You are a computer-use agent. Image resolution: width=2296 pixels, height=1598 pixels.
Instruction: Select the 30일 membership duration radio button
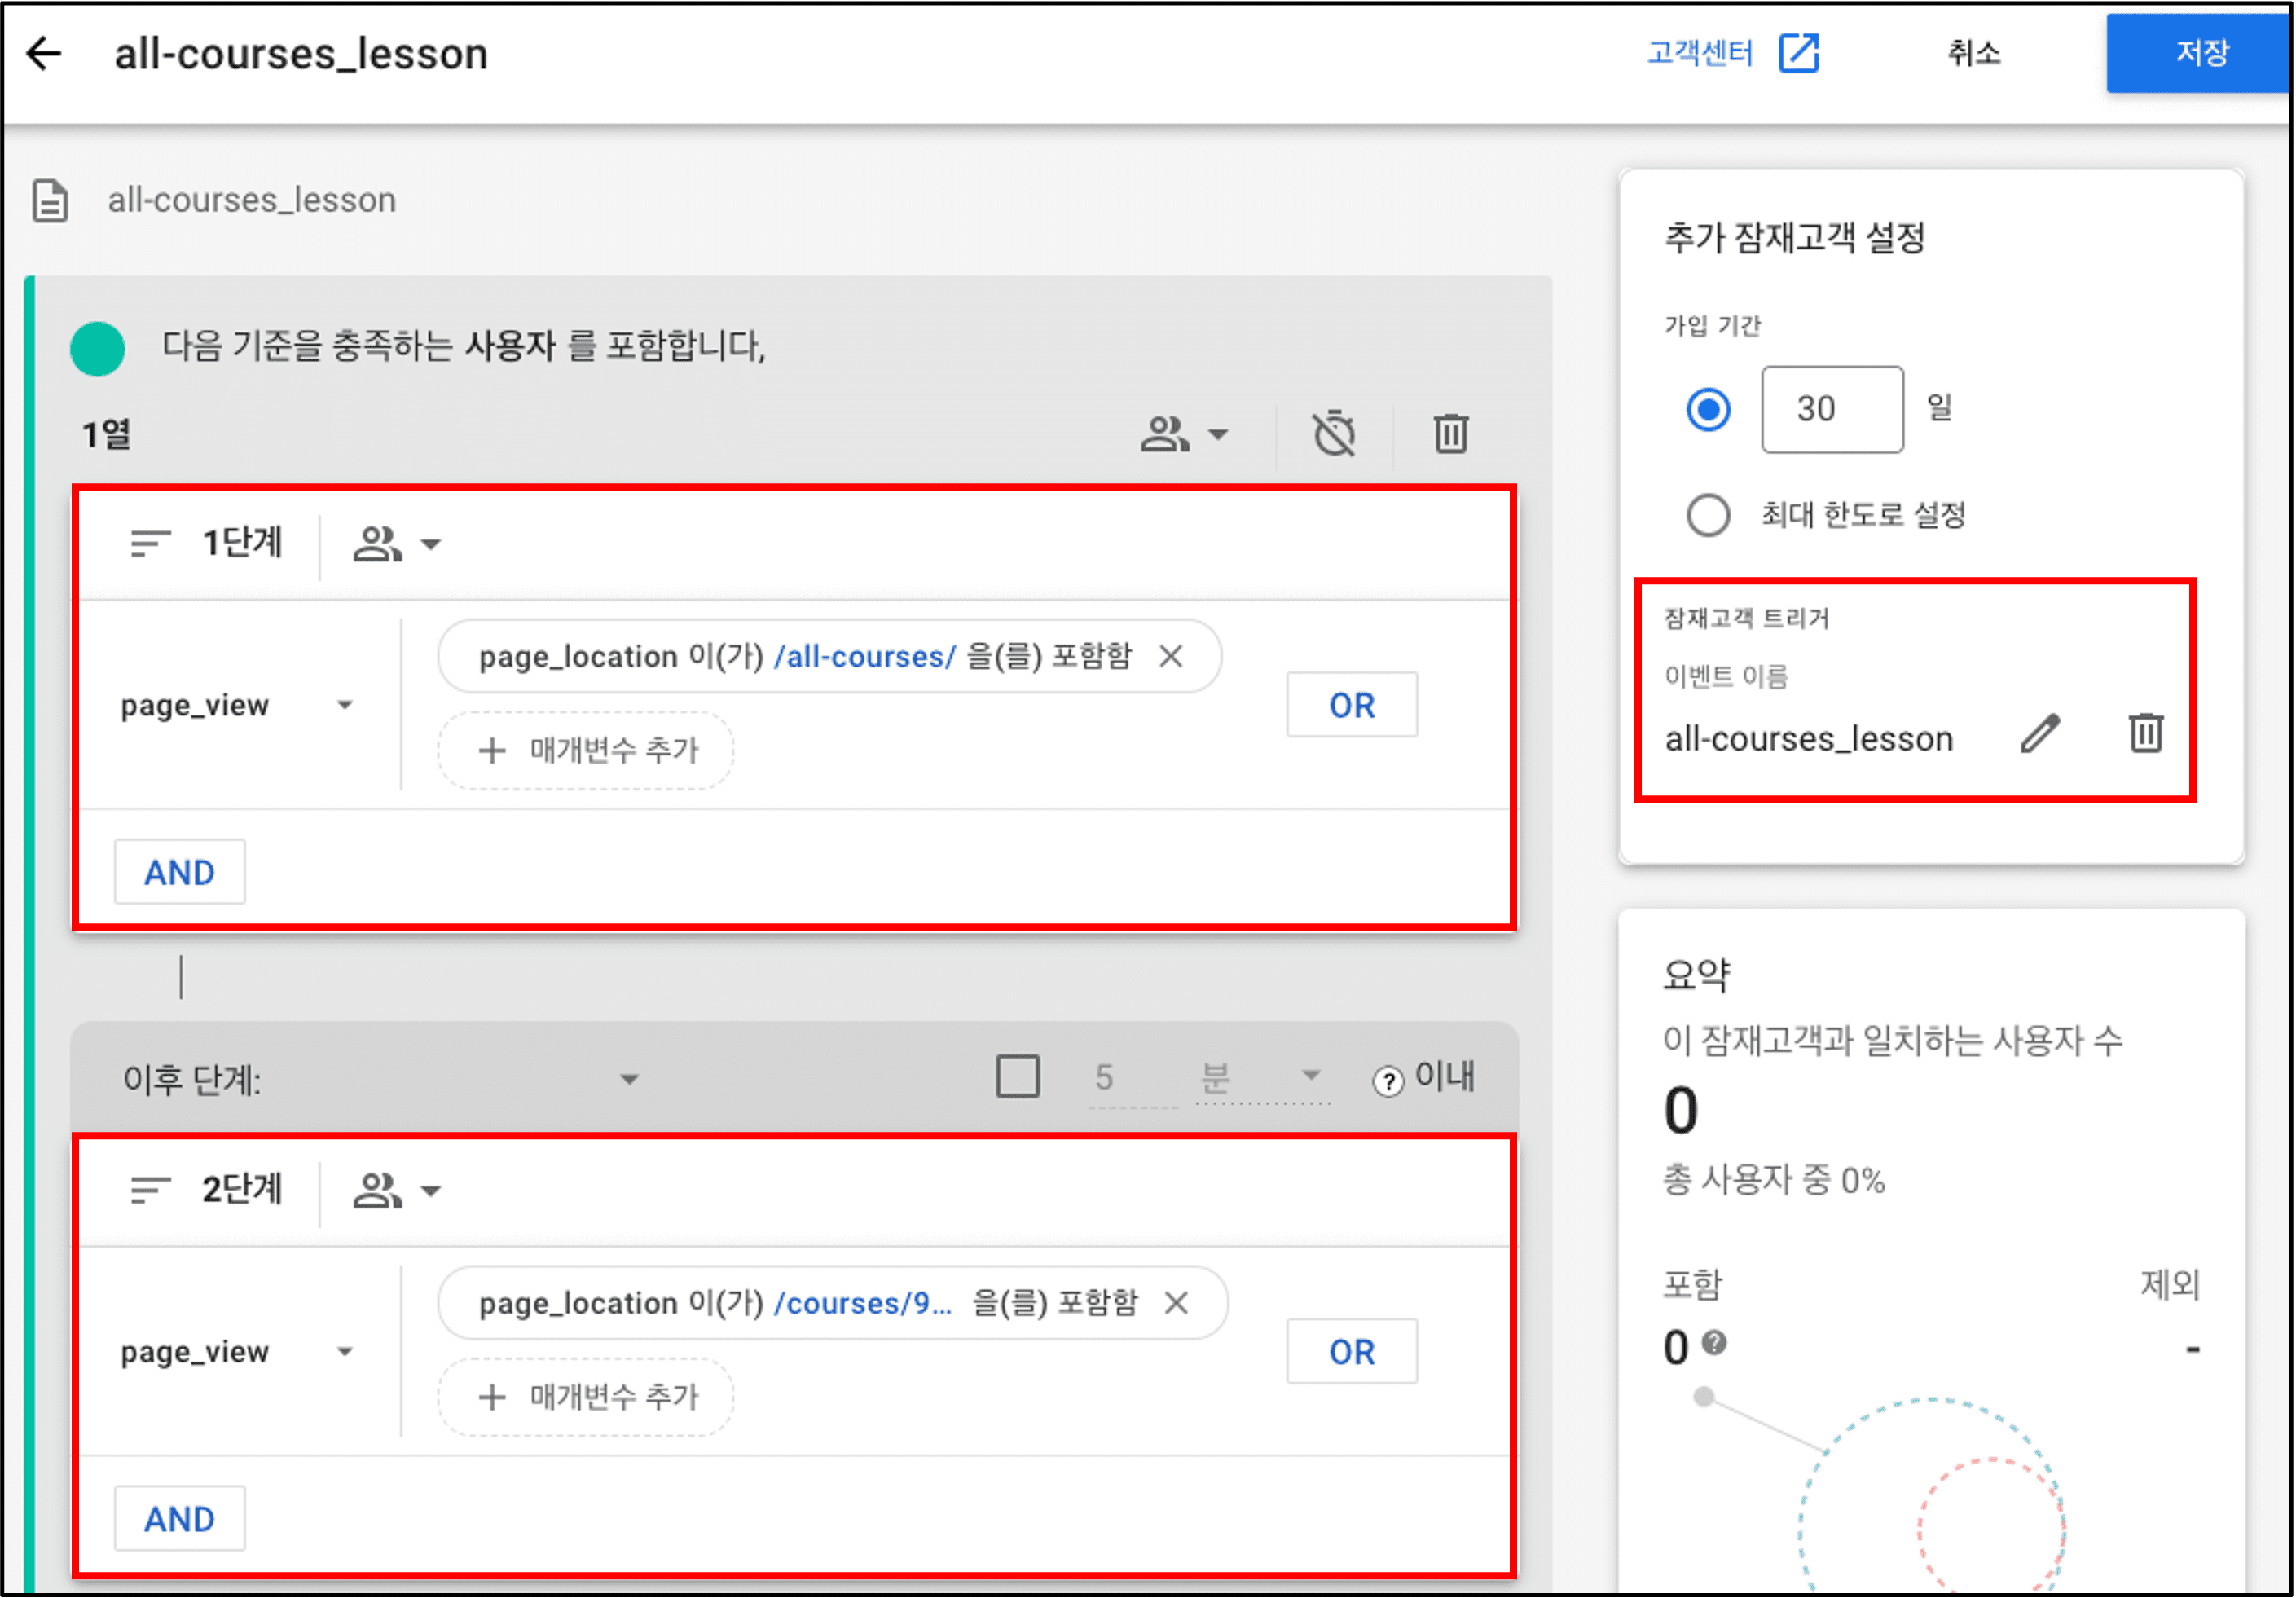(1708, 409)
